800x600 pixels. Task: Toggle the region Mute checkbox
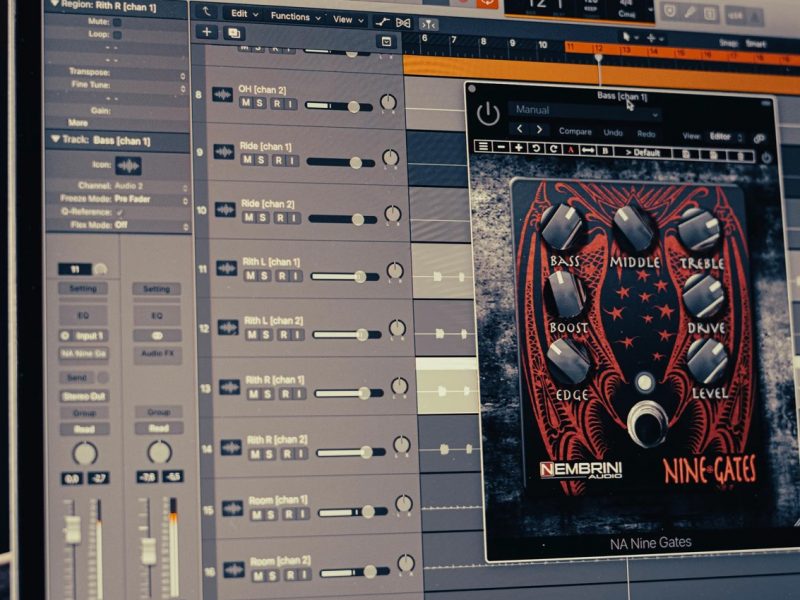(x=117, y=22)
